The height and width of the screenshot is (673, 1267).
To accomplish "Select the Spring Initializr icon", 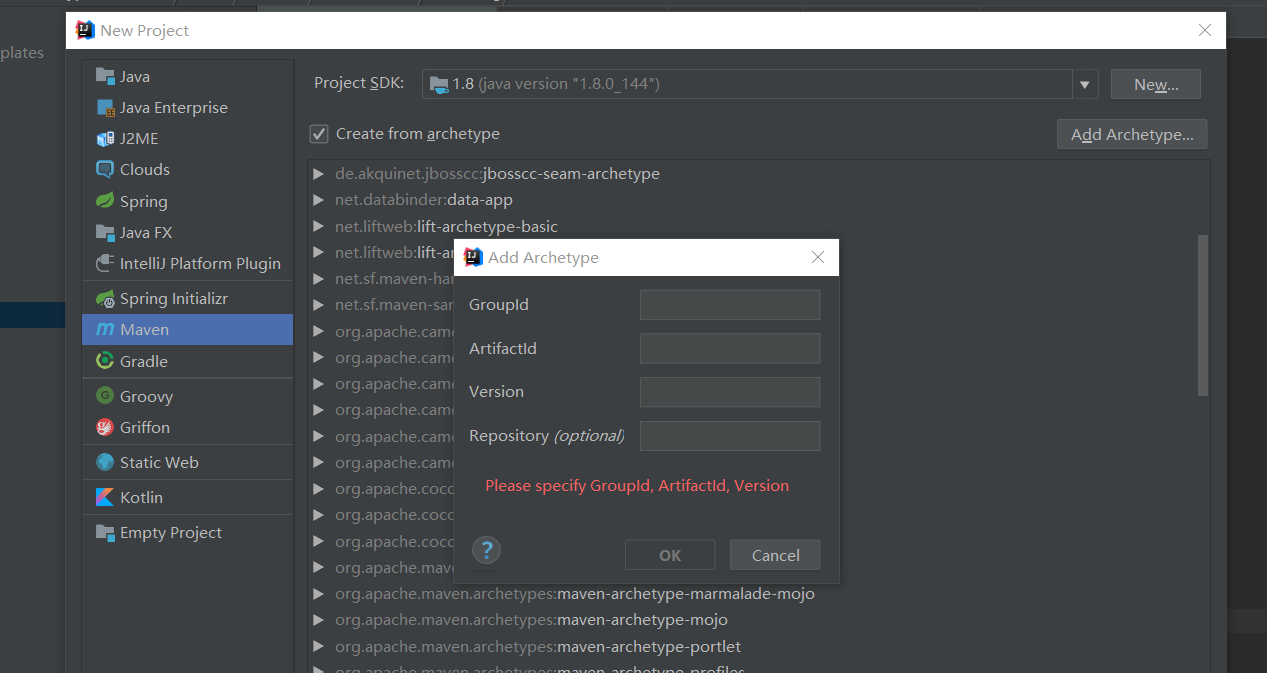I will 105,299.
